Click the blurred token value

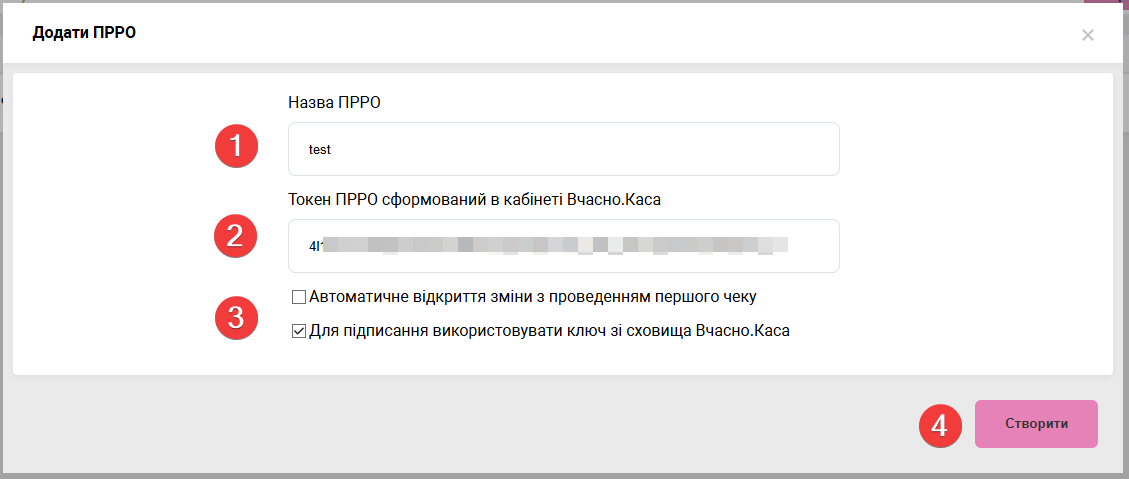click(548, 245)
